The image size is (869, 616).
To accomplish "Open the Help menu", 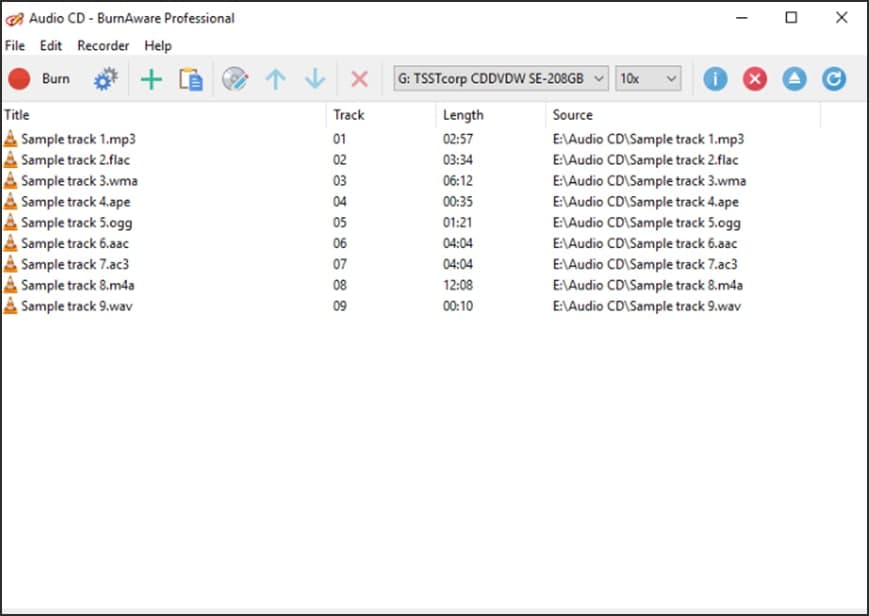I will (158, 46).
